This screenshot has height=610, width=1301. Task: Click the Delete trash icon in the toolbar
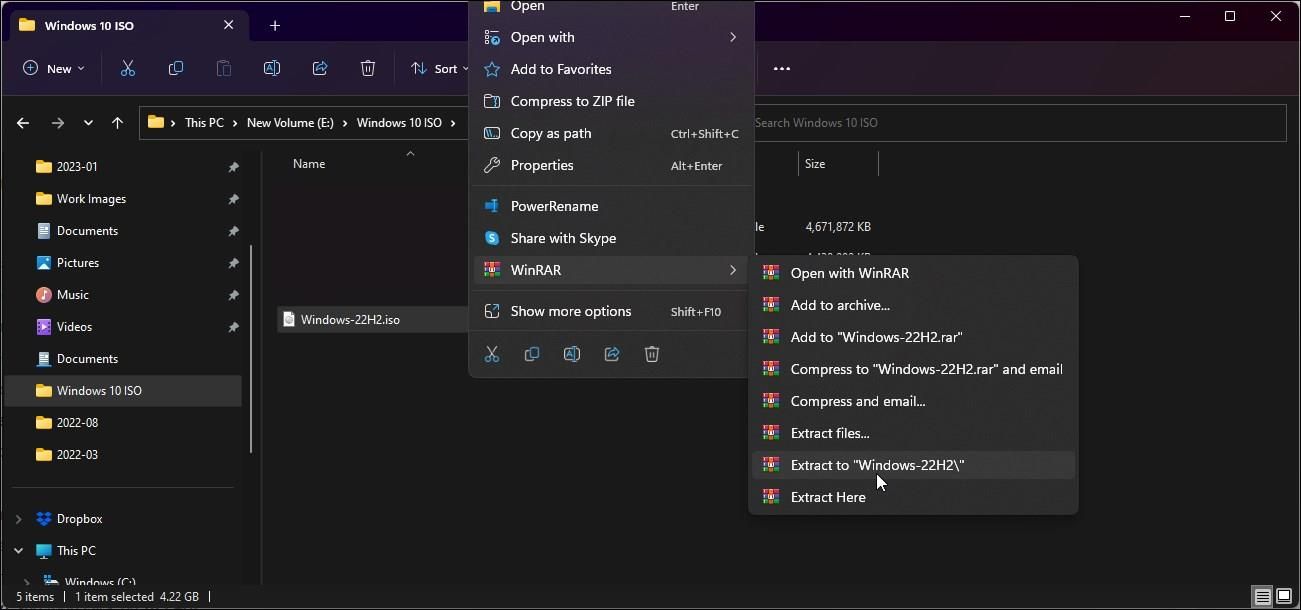(368, 68)
